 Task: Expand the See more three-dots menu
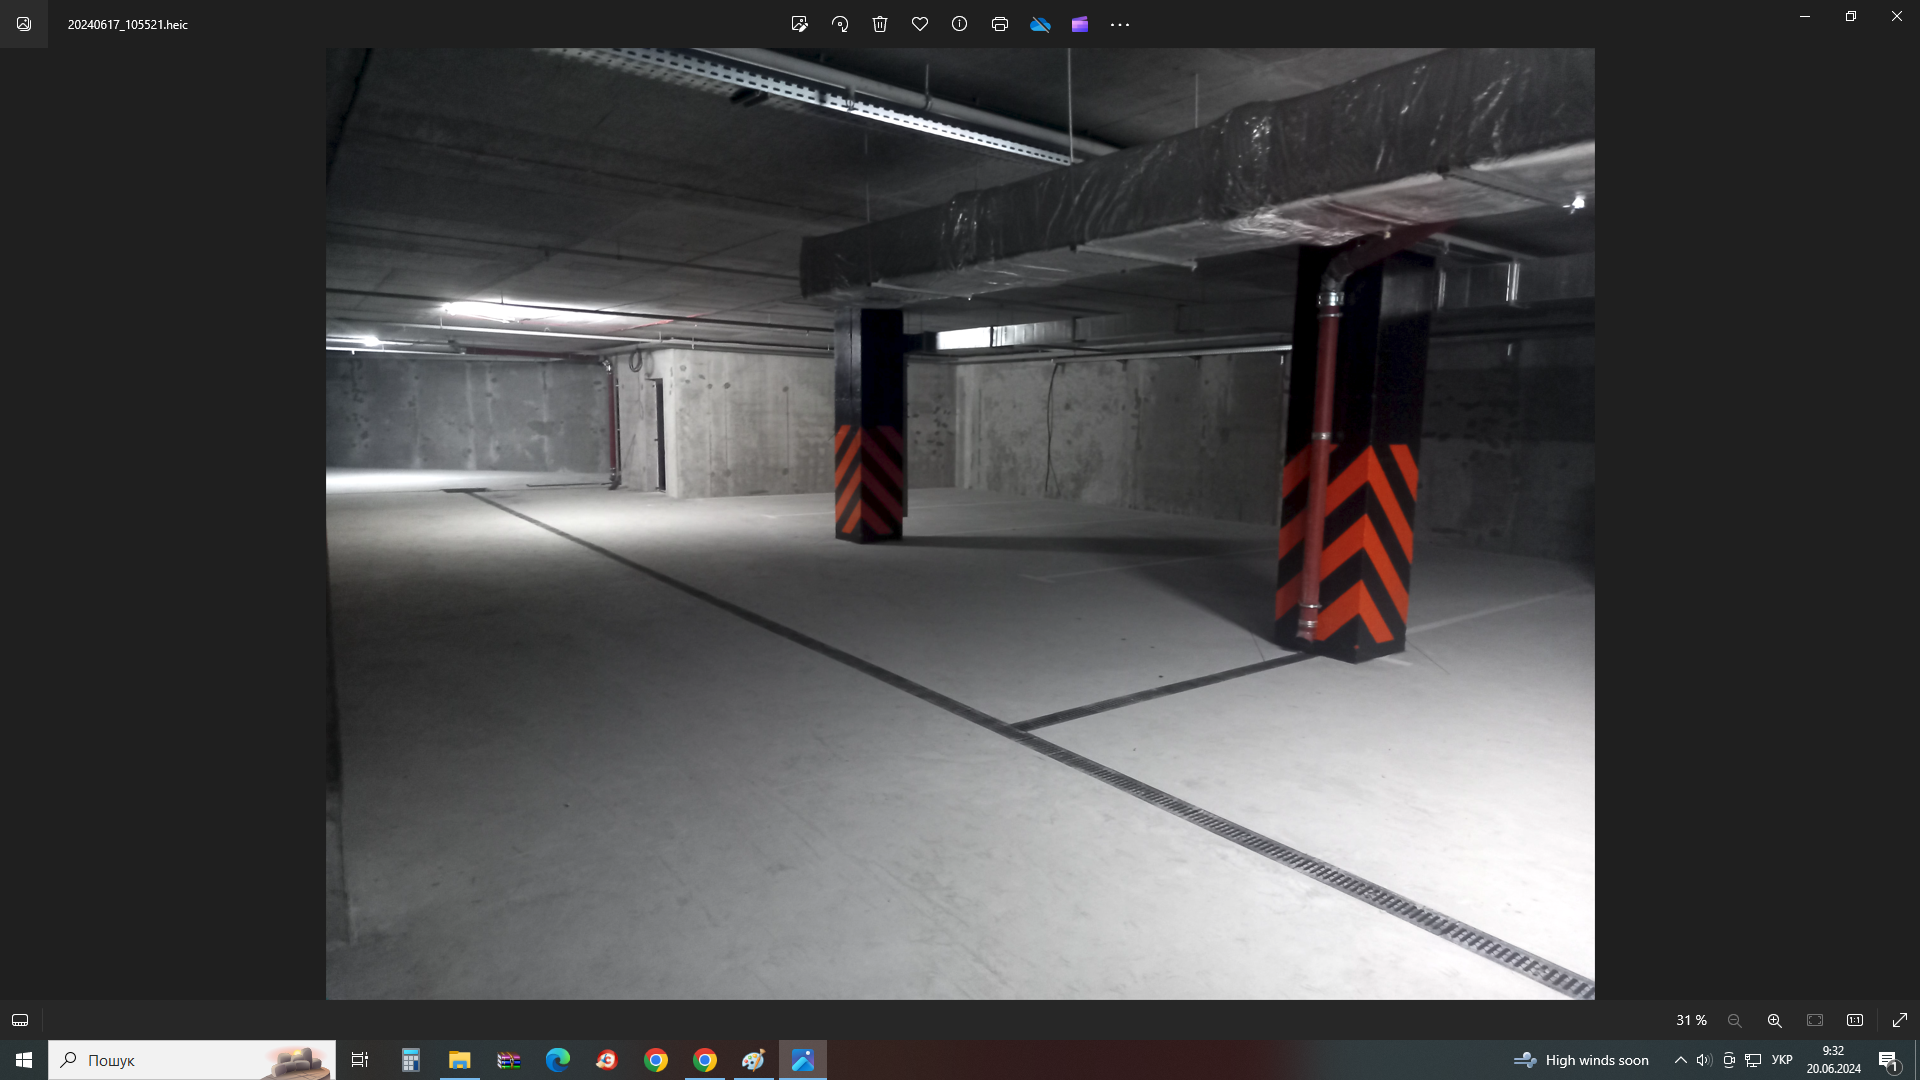pyautogui.click(x=1120, y=24)
